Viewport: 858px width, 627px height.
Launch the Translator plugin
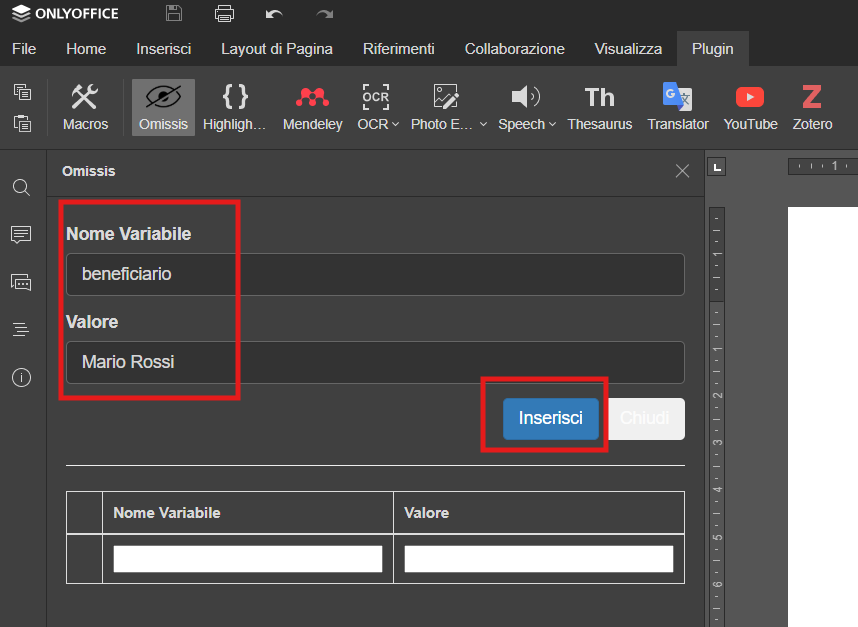[677, 107]
